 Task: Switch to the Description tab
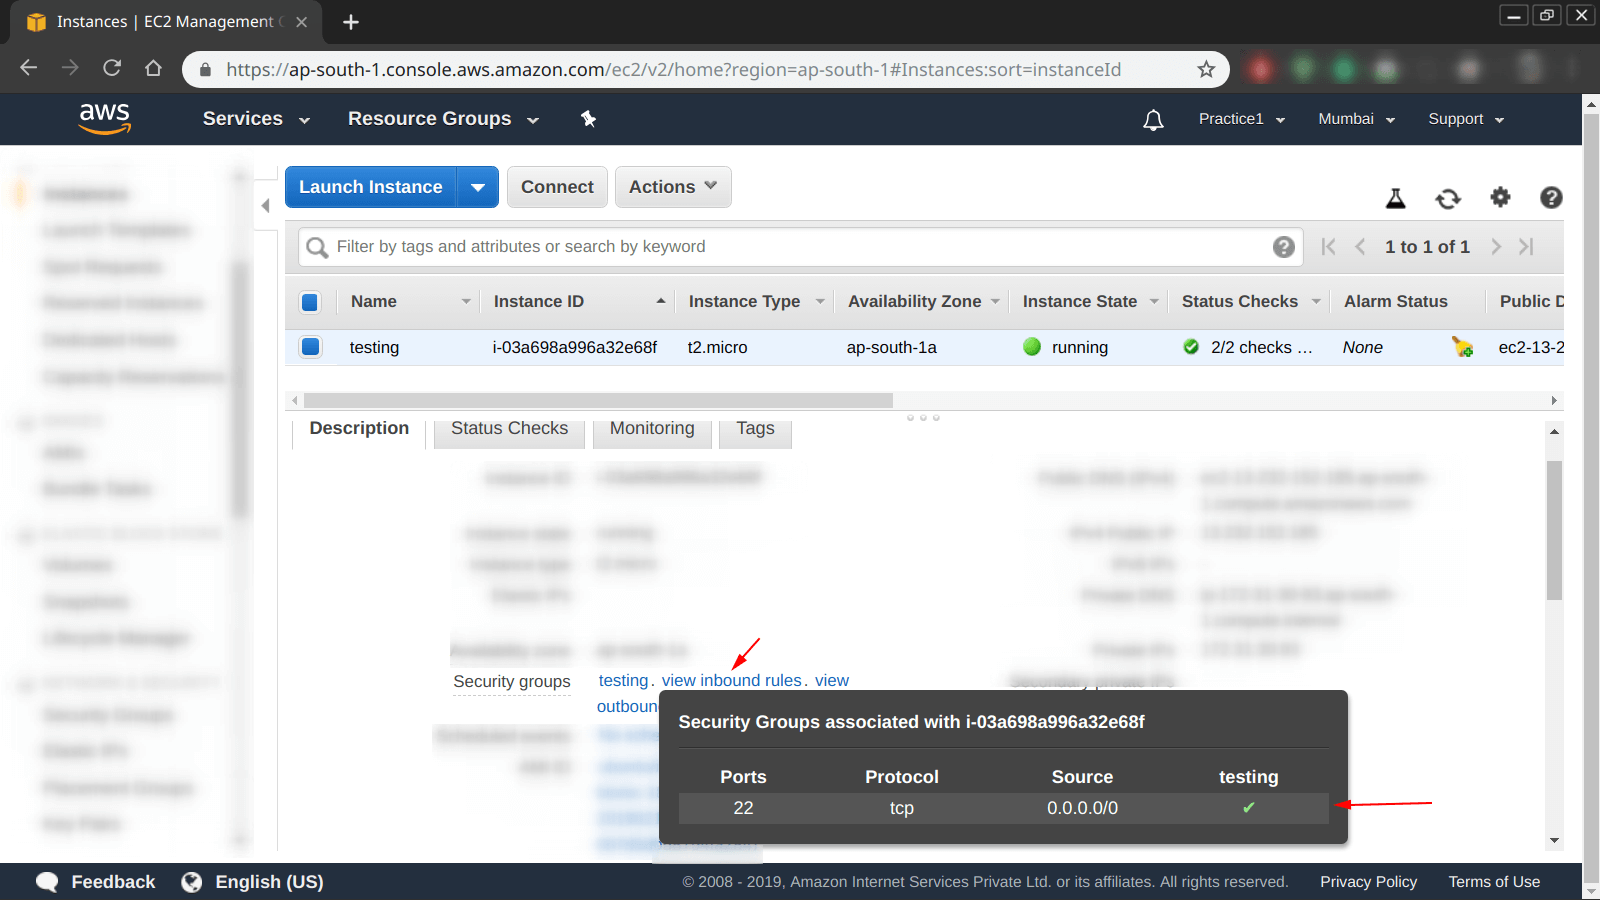359,429
